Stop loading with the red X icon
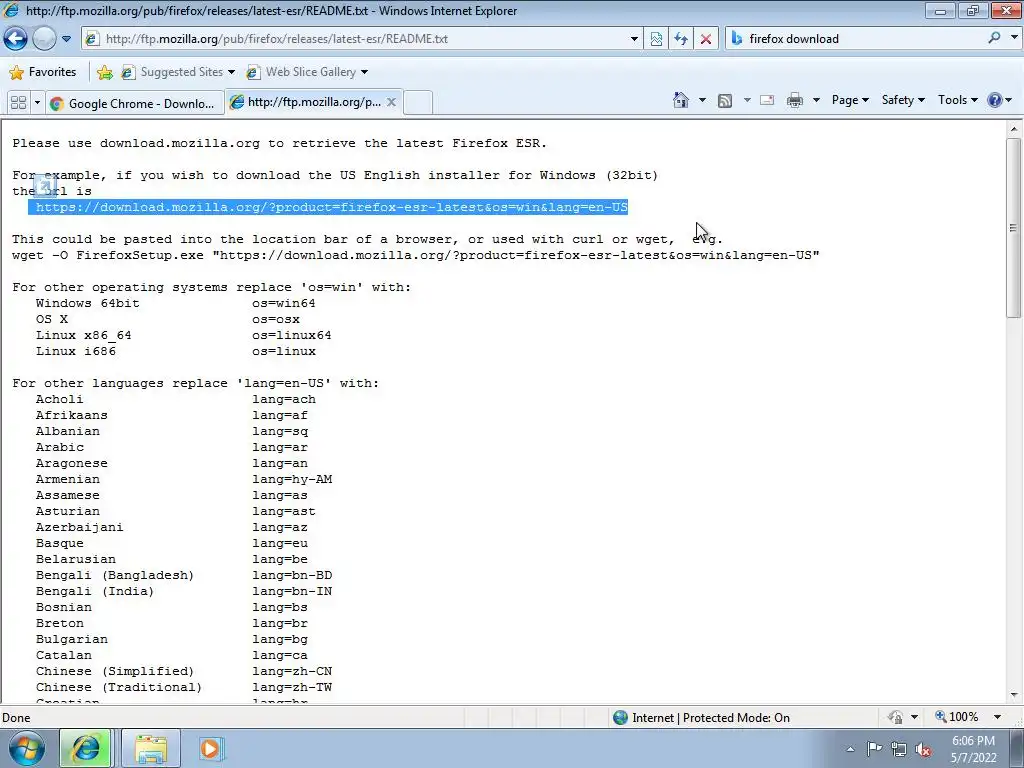The image size is (1024, 768). [x=705, y=39]
